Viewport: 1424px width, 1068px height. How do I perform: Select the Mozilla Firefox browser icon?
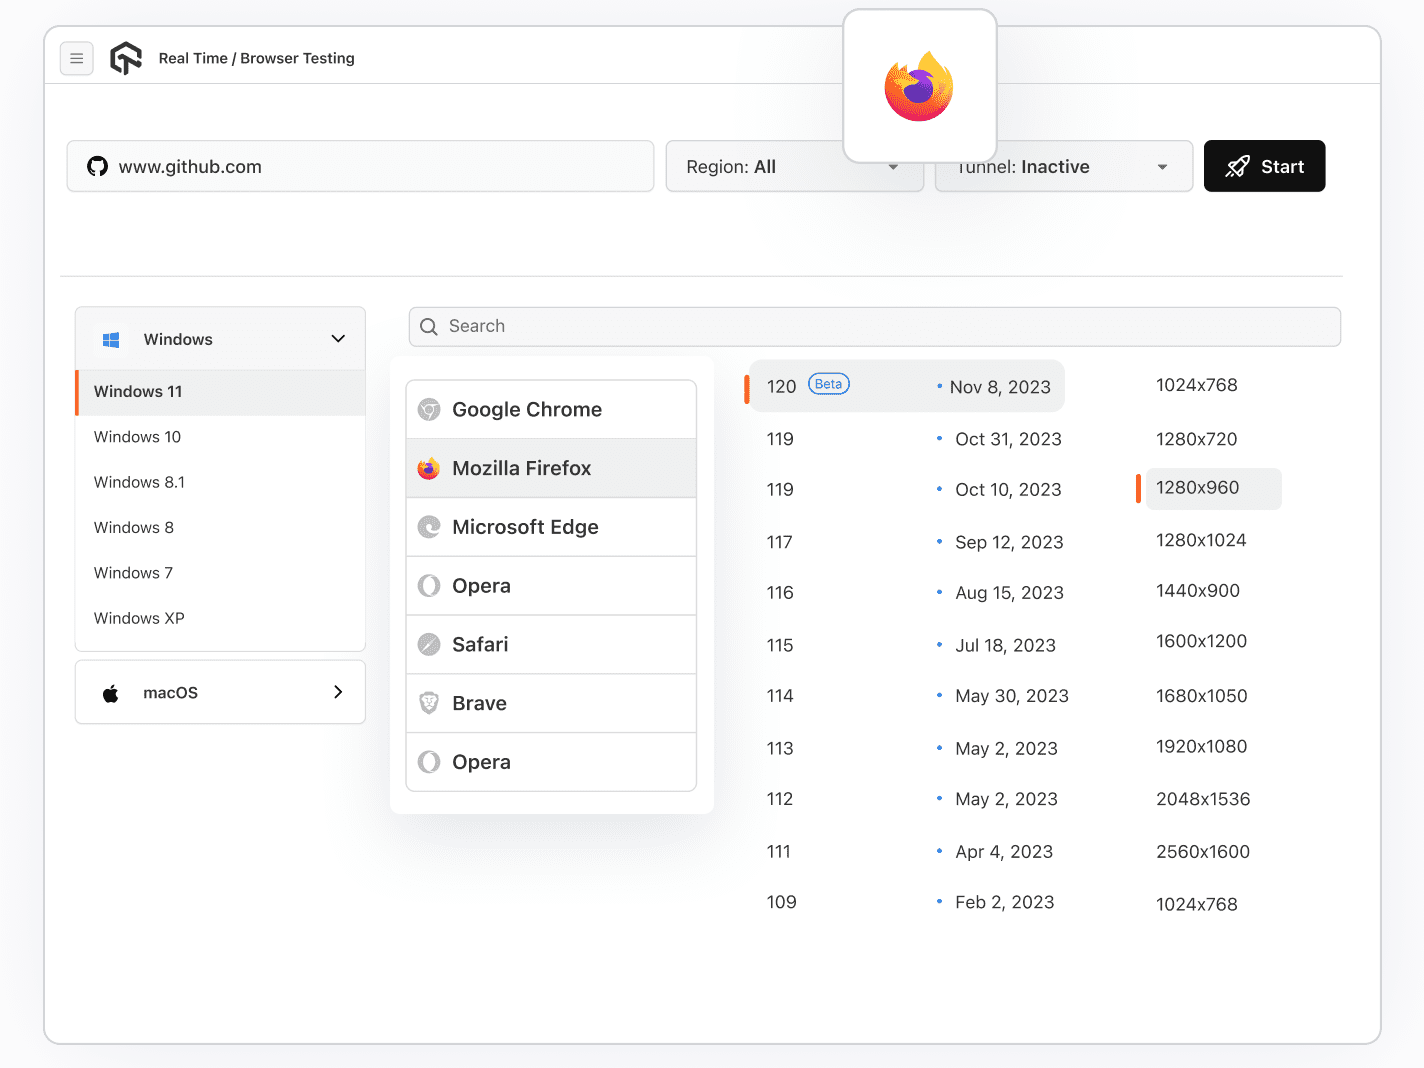click(x=429, y=468)
